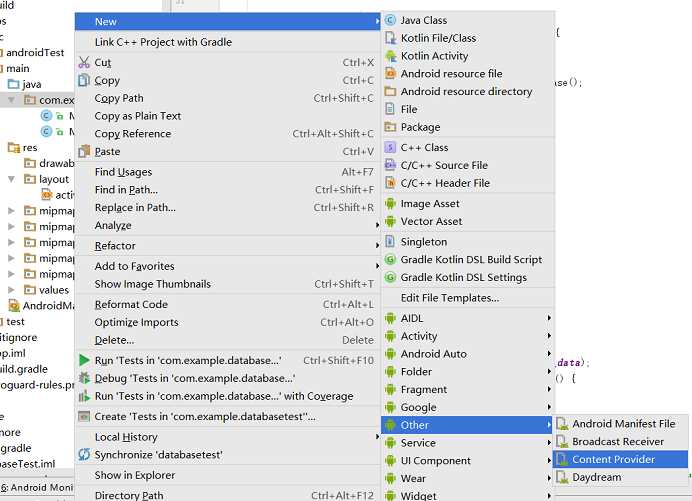Click the C/C++ Header File icon
Screen dimensions: 692x501
[390, 183]
